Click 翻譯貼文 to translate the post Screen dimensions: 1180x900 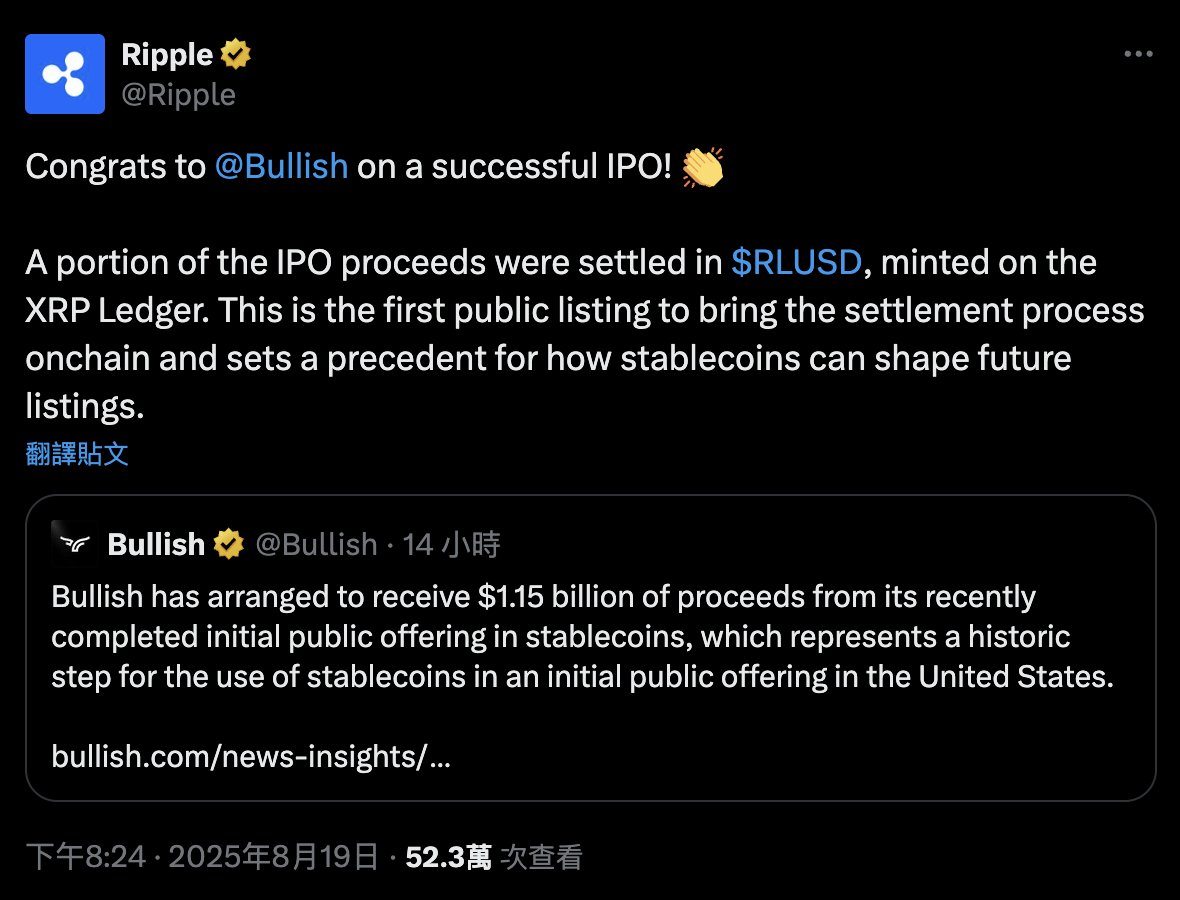tap(76, 454)
